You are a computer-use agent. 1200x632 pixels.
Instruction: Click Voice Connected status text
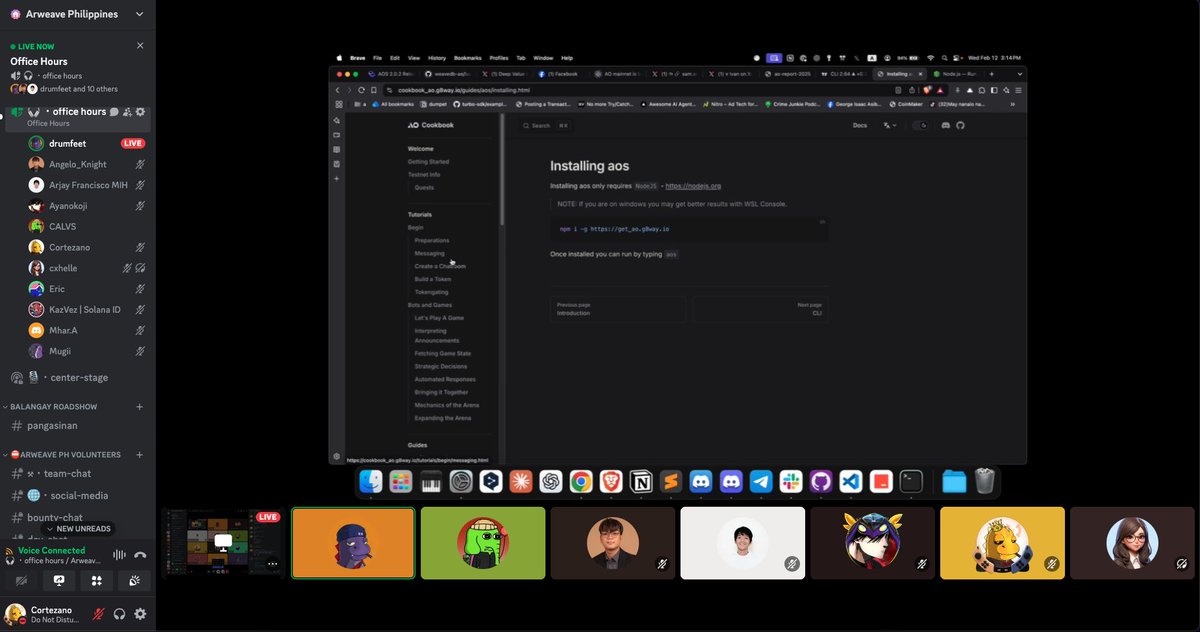(x=51, y=550)
